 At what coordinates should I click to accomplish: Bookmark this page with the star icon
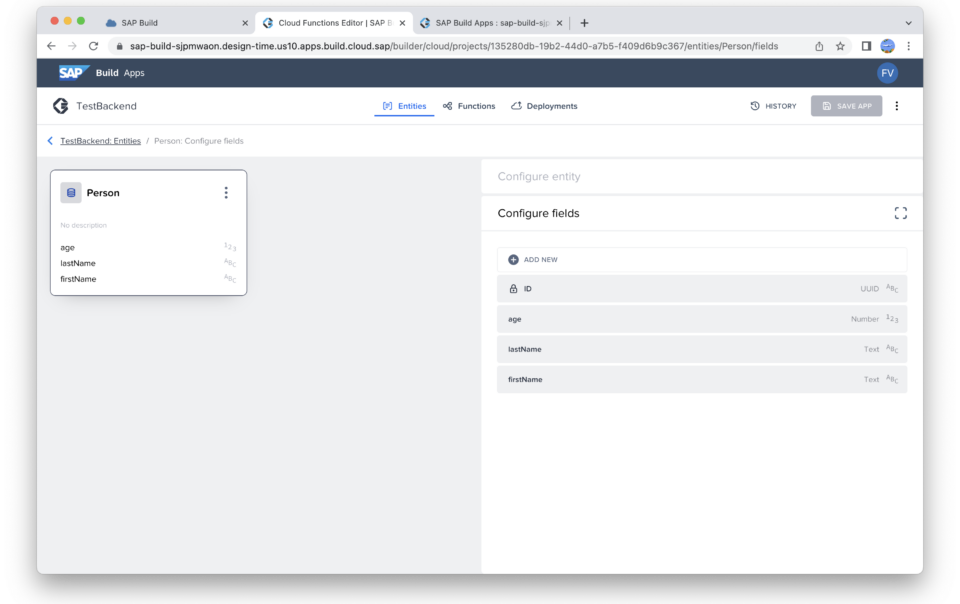[x=840, y=46]
